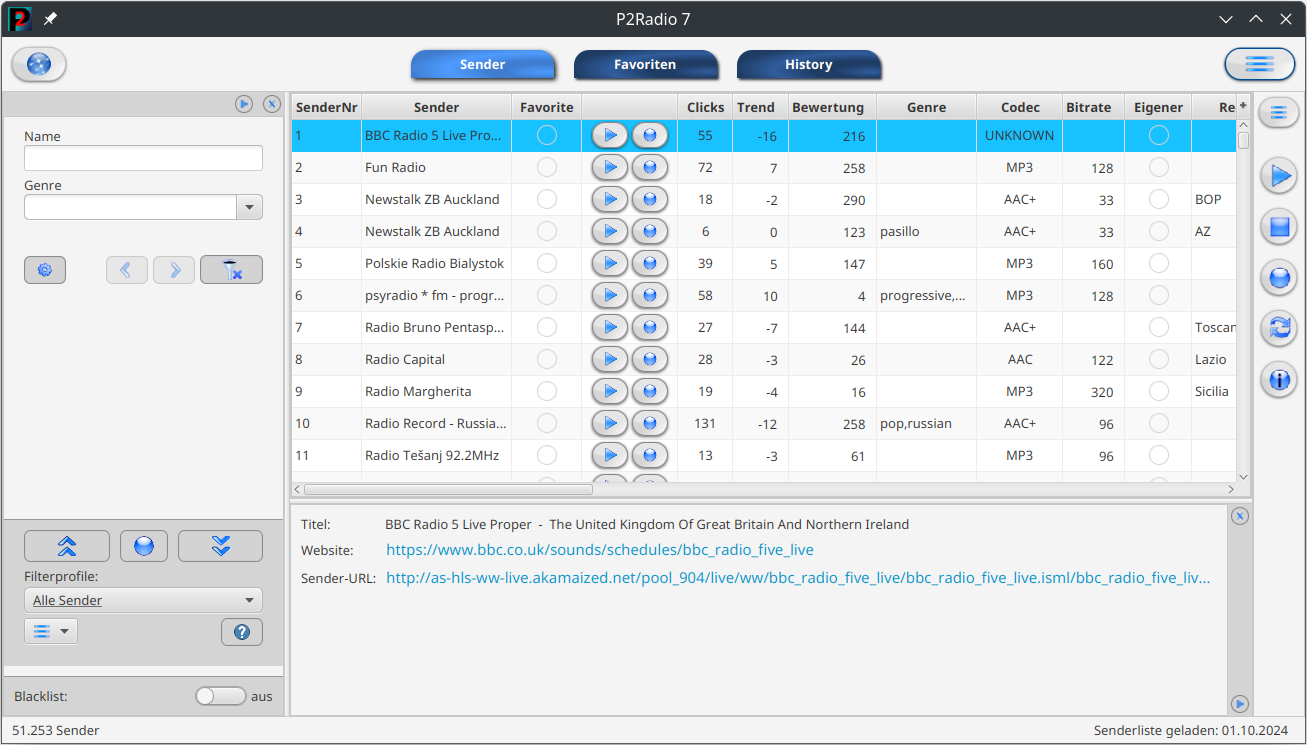
Task: Close the filter panel with x icon
Action: point(272,104)
